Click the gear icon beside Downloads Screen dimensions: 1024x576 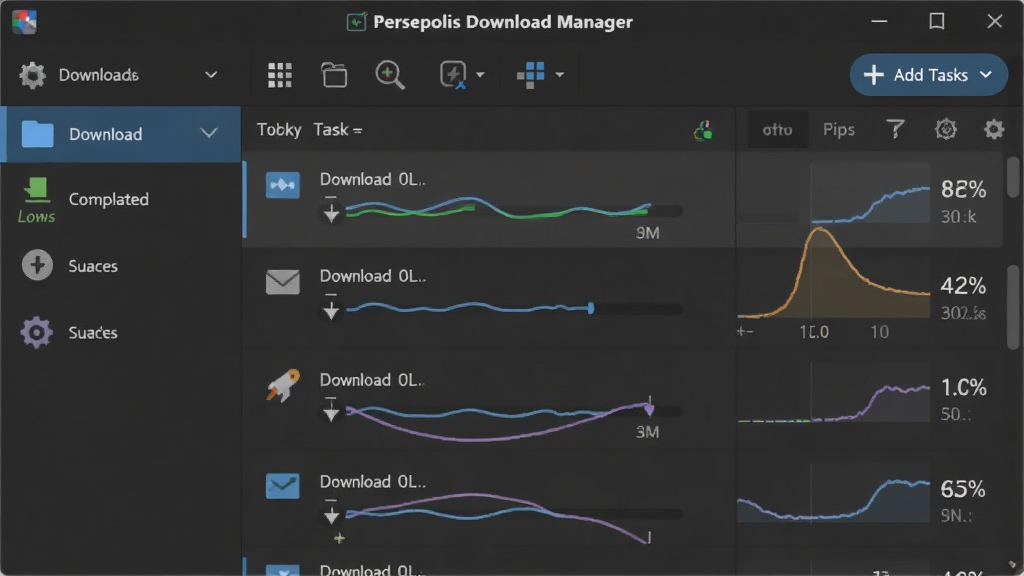coord(32,75)
